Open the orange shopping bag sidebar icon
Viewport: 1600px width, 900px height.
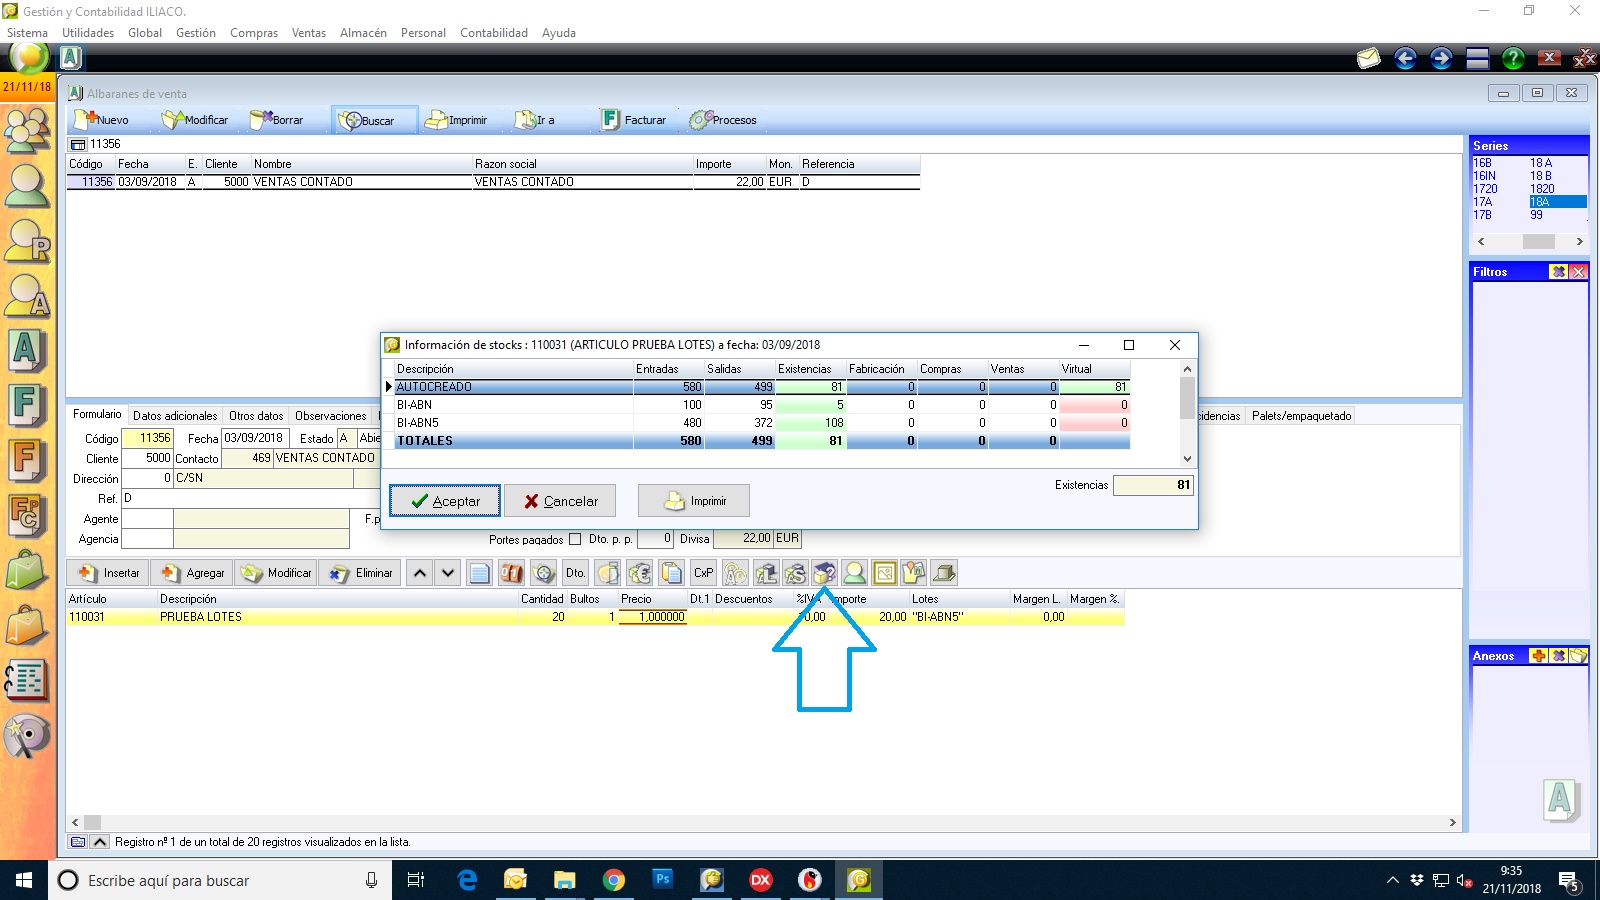tap(27, 625)
